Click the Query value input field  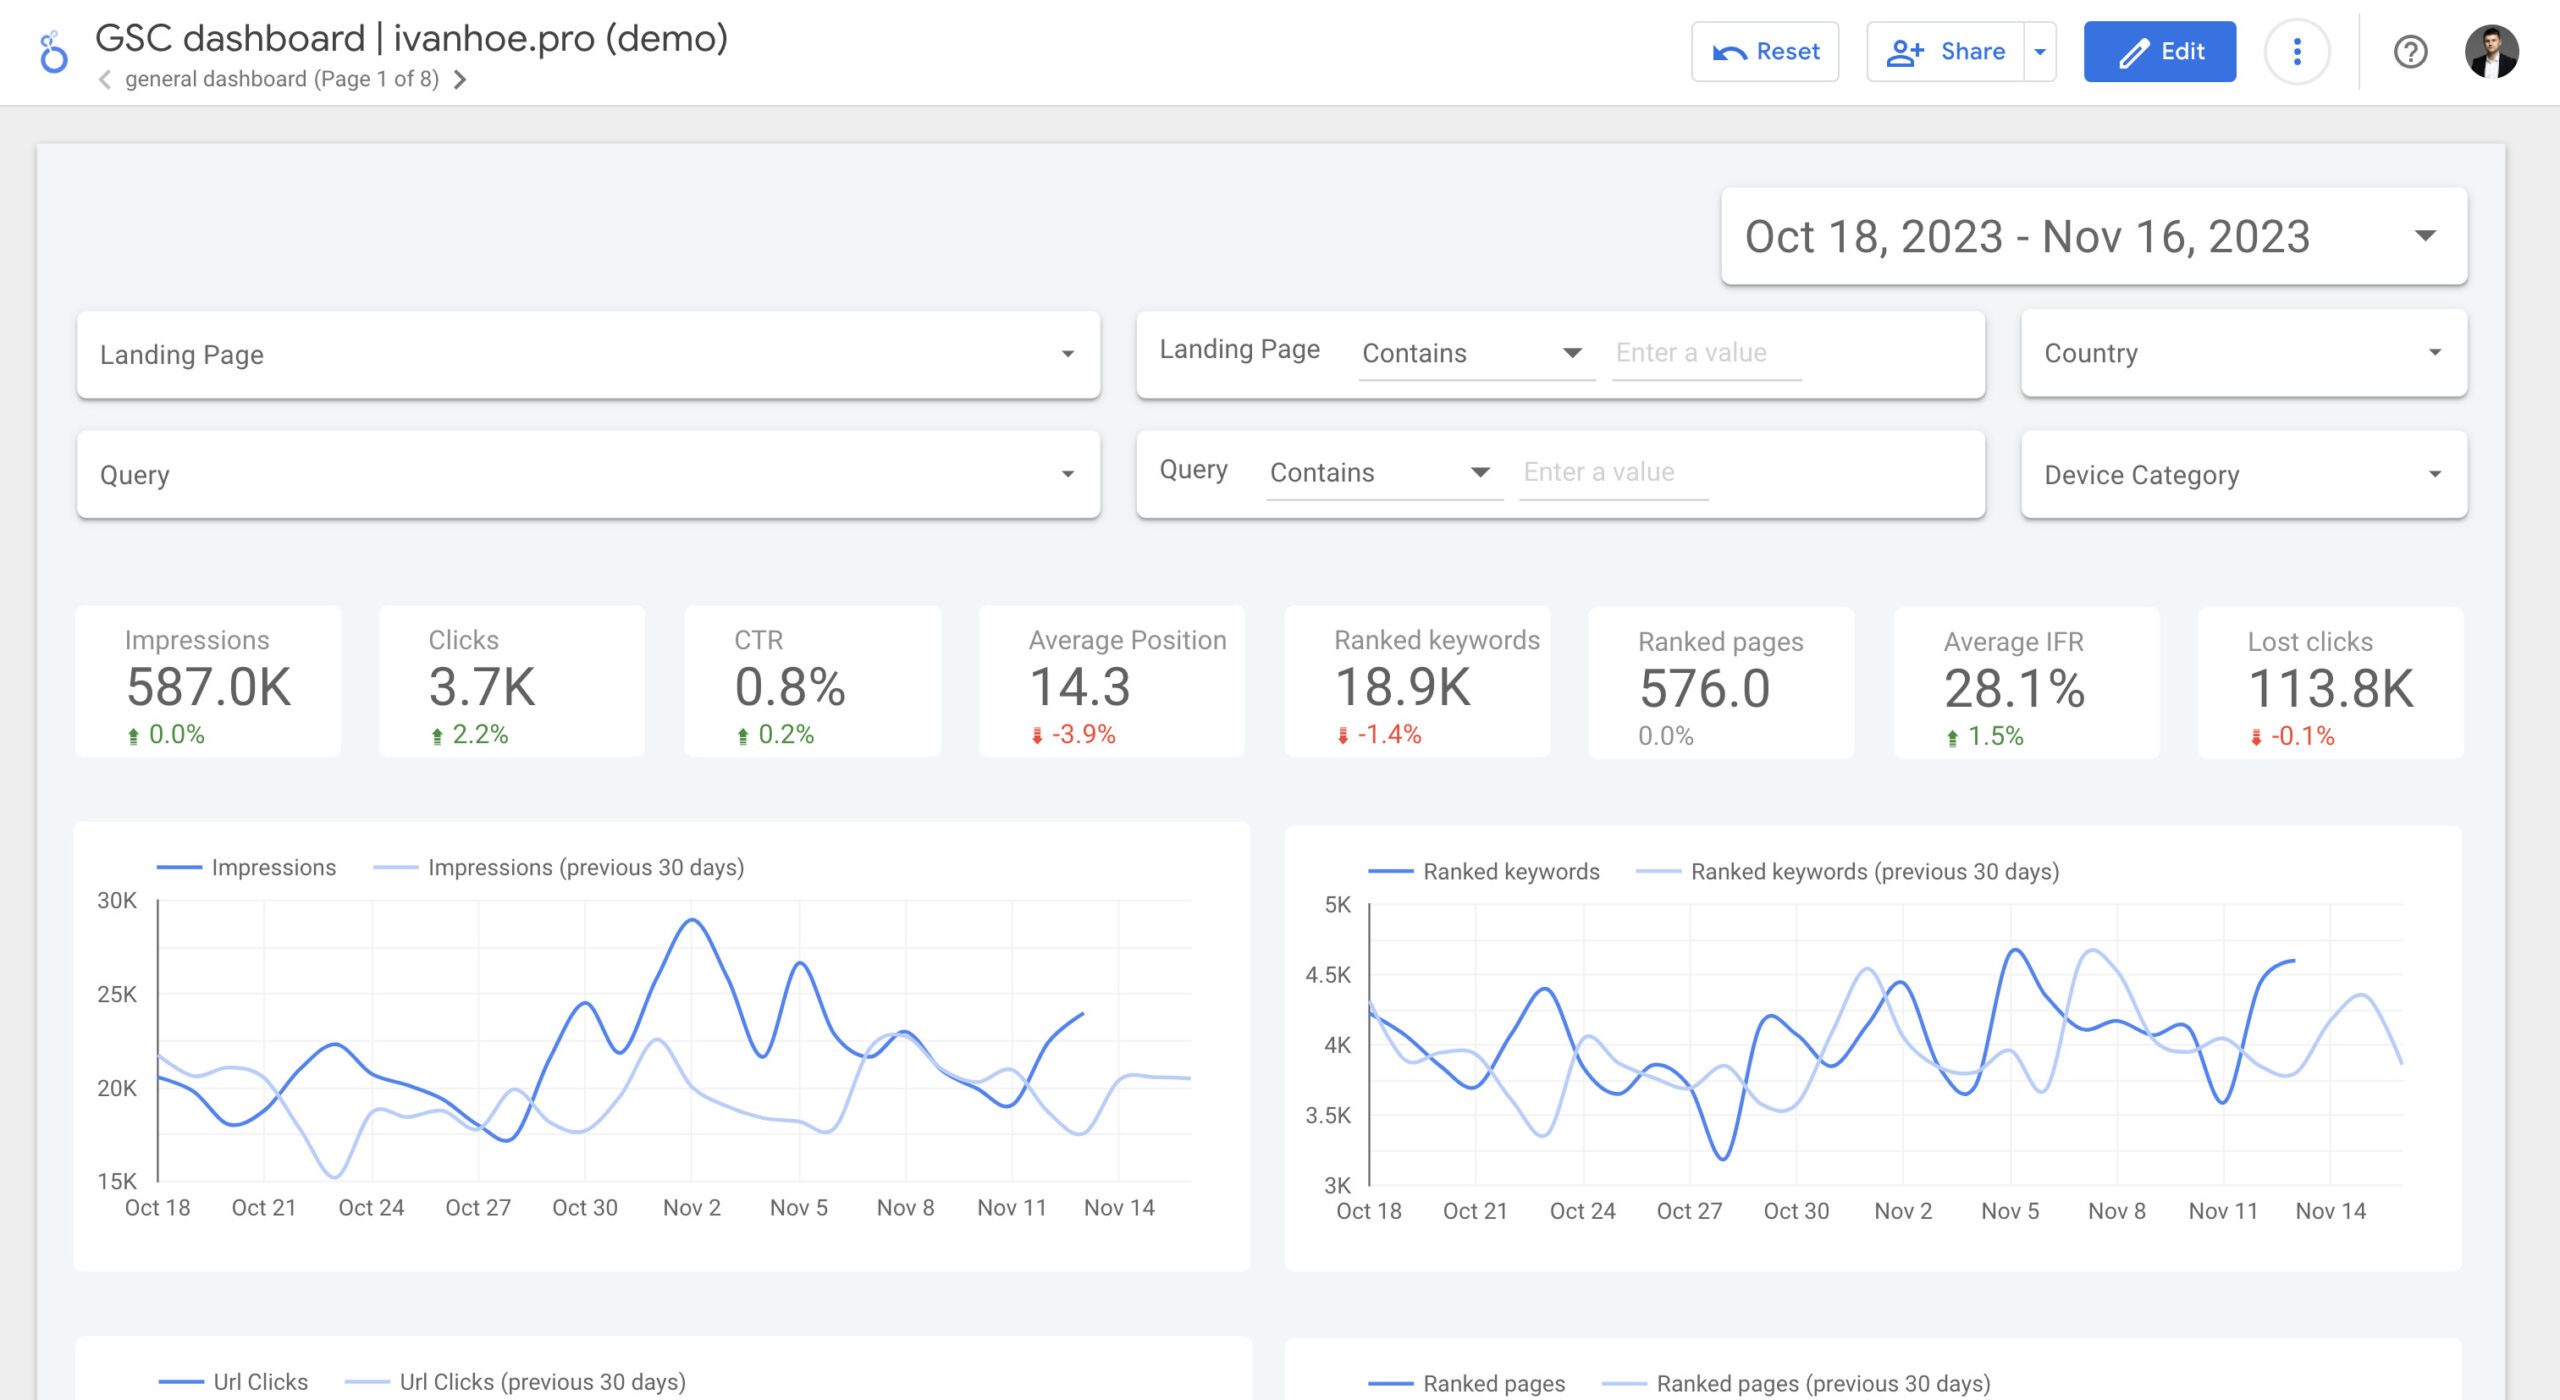(1612, 472)
